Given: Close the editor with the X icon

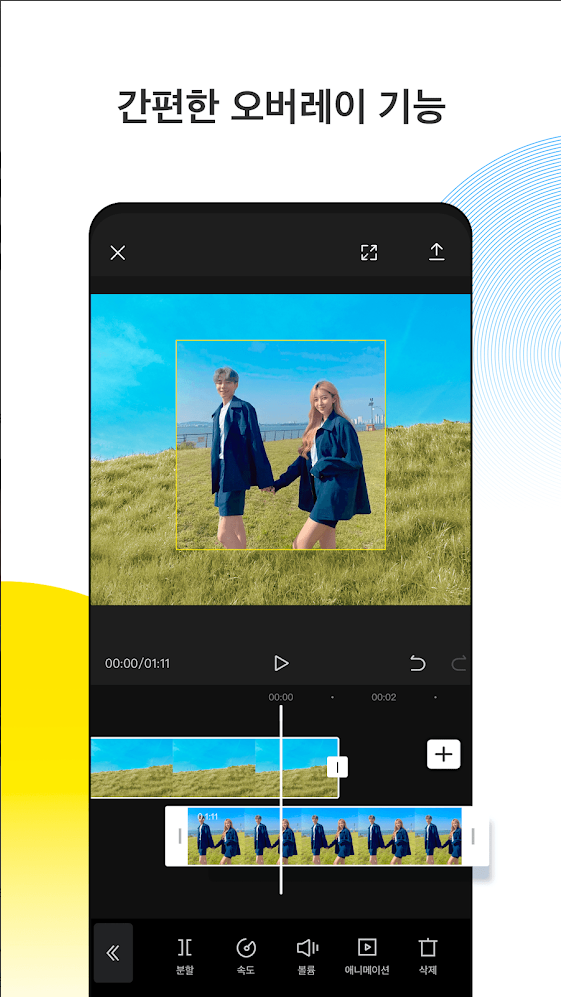Looking at the screenshot, I should point(118,253).
